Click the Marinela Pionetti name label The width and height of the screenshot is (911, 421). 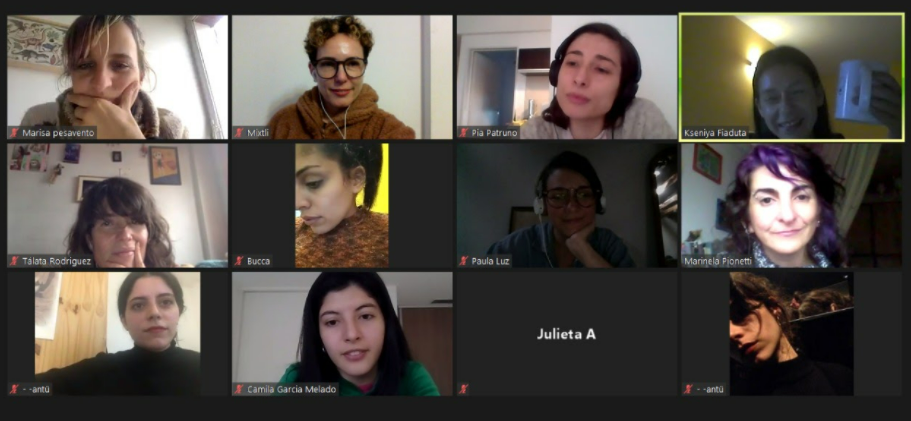pyautogui.click(x=718, y=261)
